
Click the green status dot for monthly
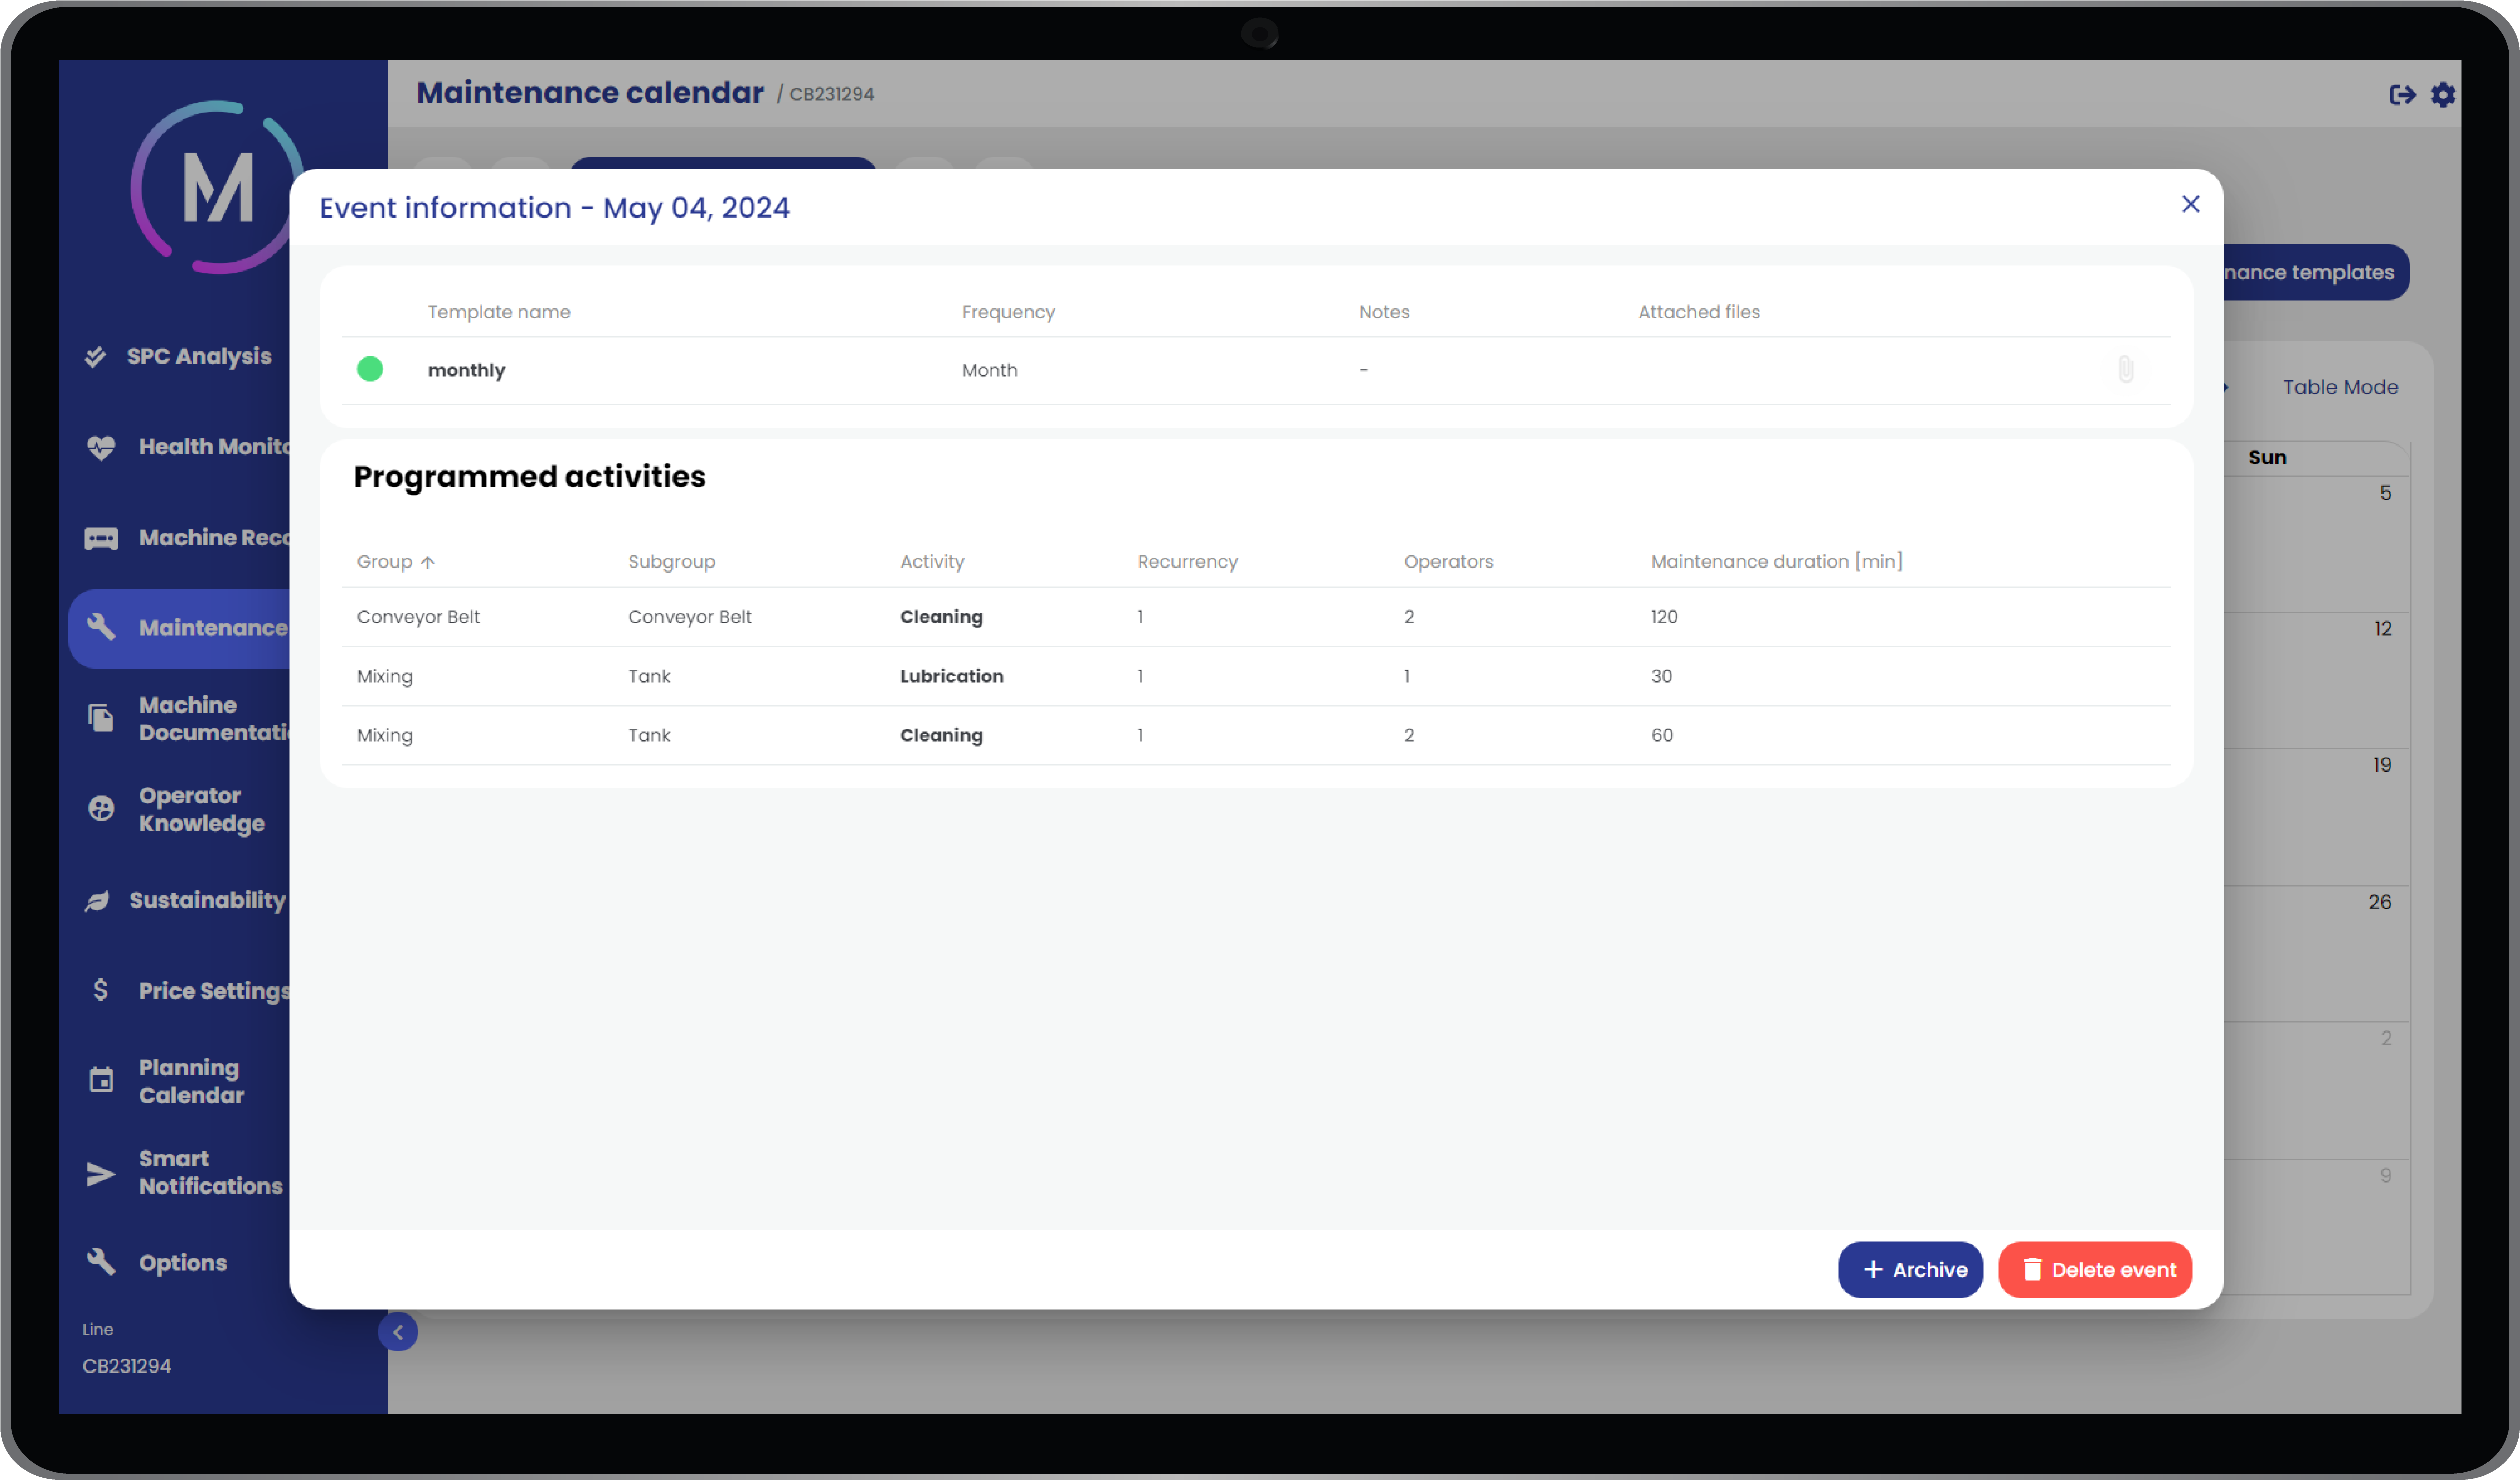click(x=370, y=369)
